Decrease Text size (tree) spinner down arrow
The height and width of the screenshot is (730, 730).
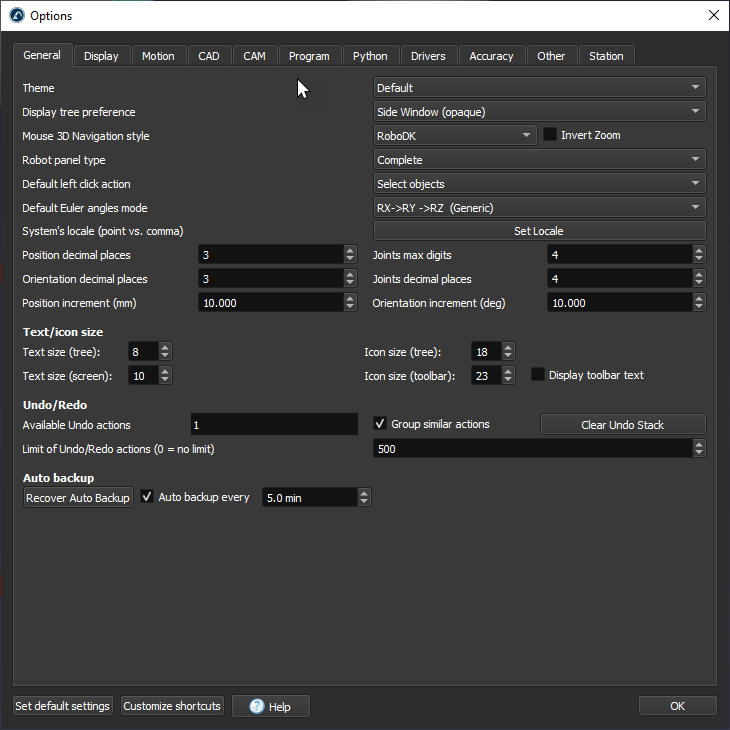pyautogui.click(x=164, y=356)
